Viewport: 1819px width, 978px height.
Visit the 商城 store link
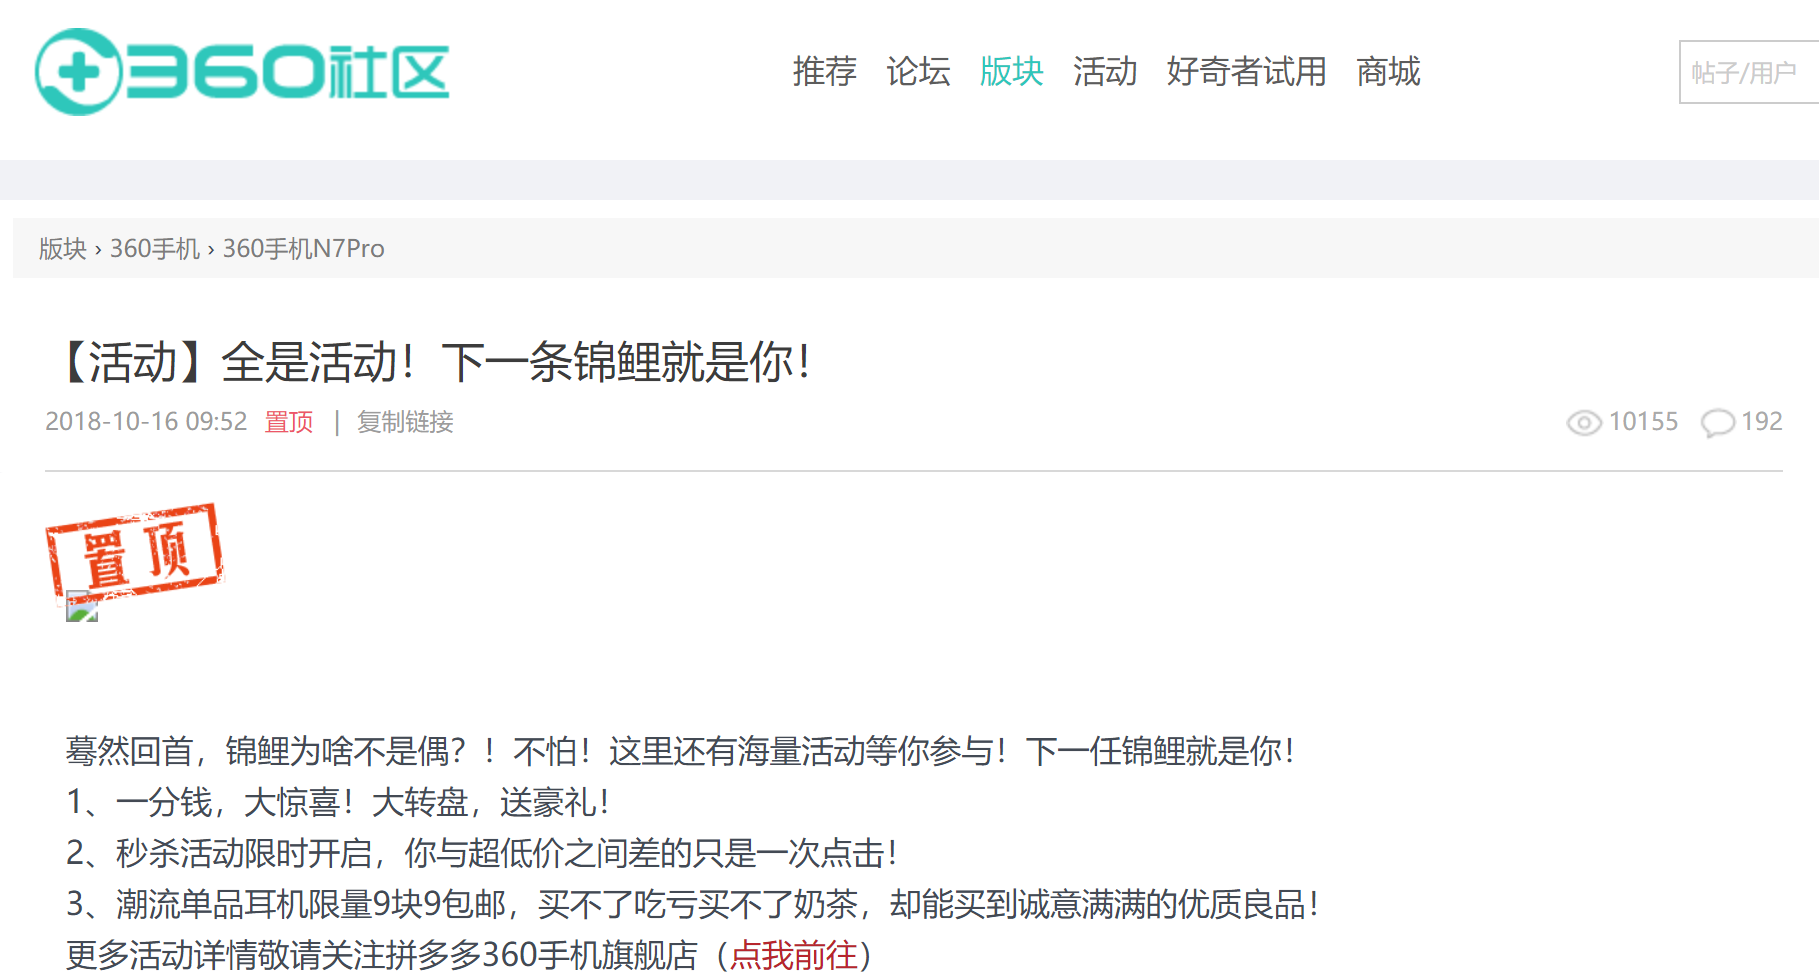[1387, 72]
